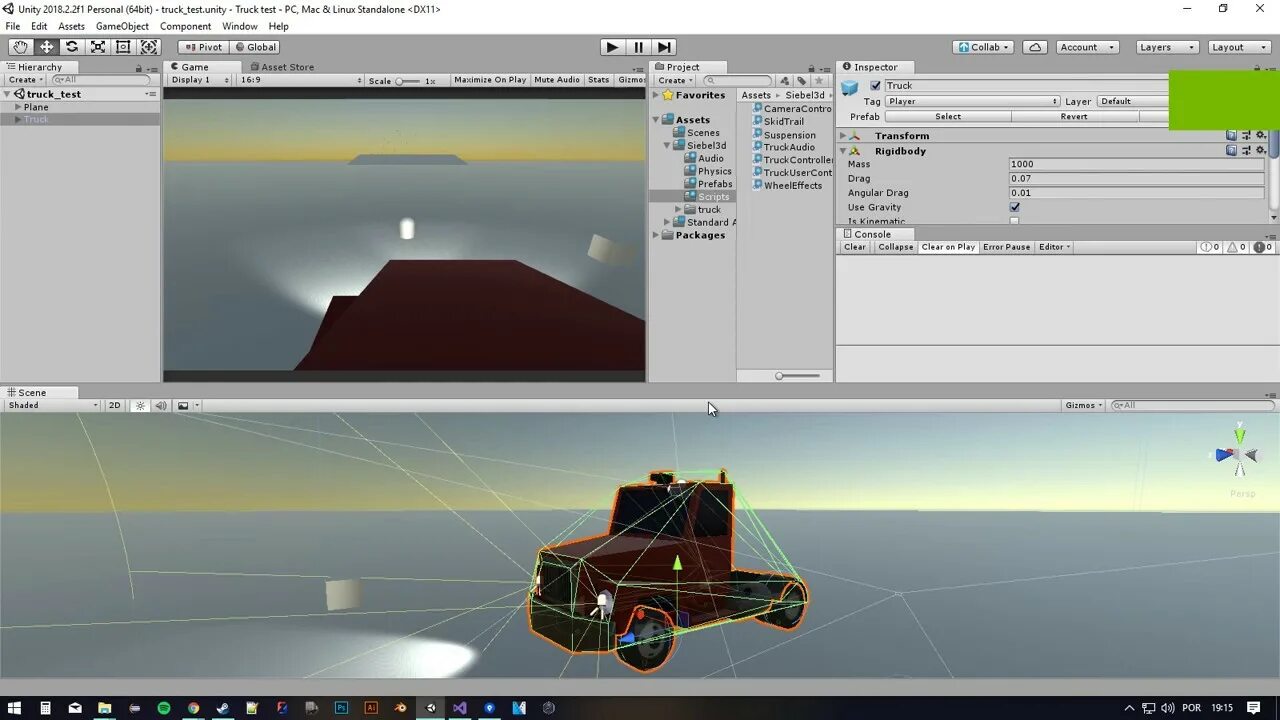1280x720 pixels.
Task: Switch to Pivot mode
Action: click(202, 46)
